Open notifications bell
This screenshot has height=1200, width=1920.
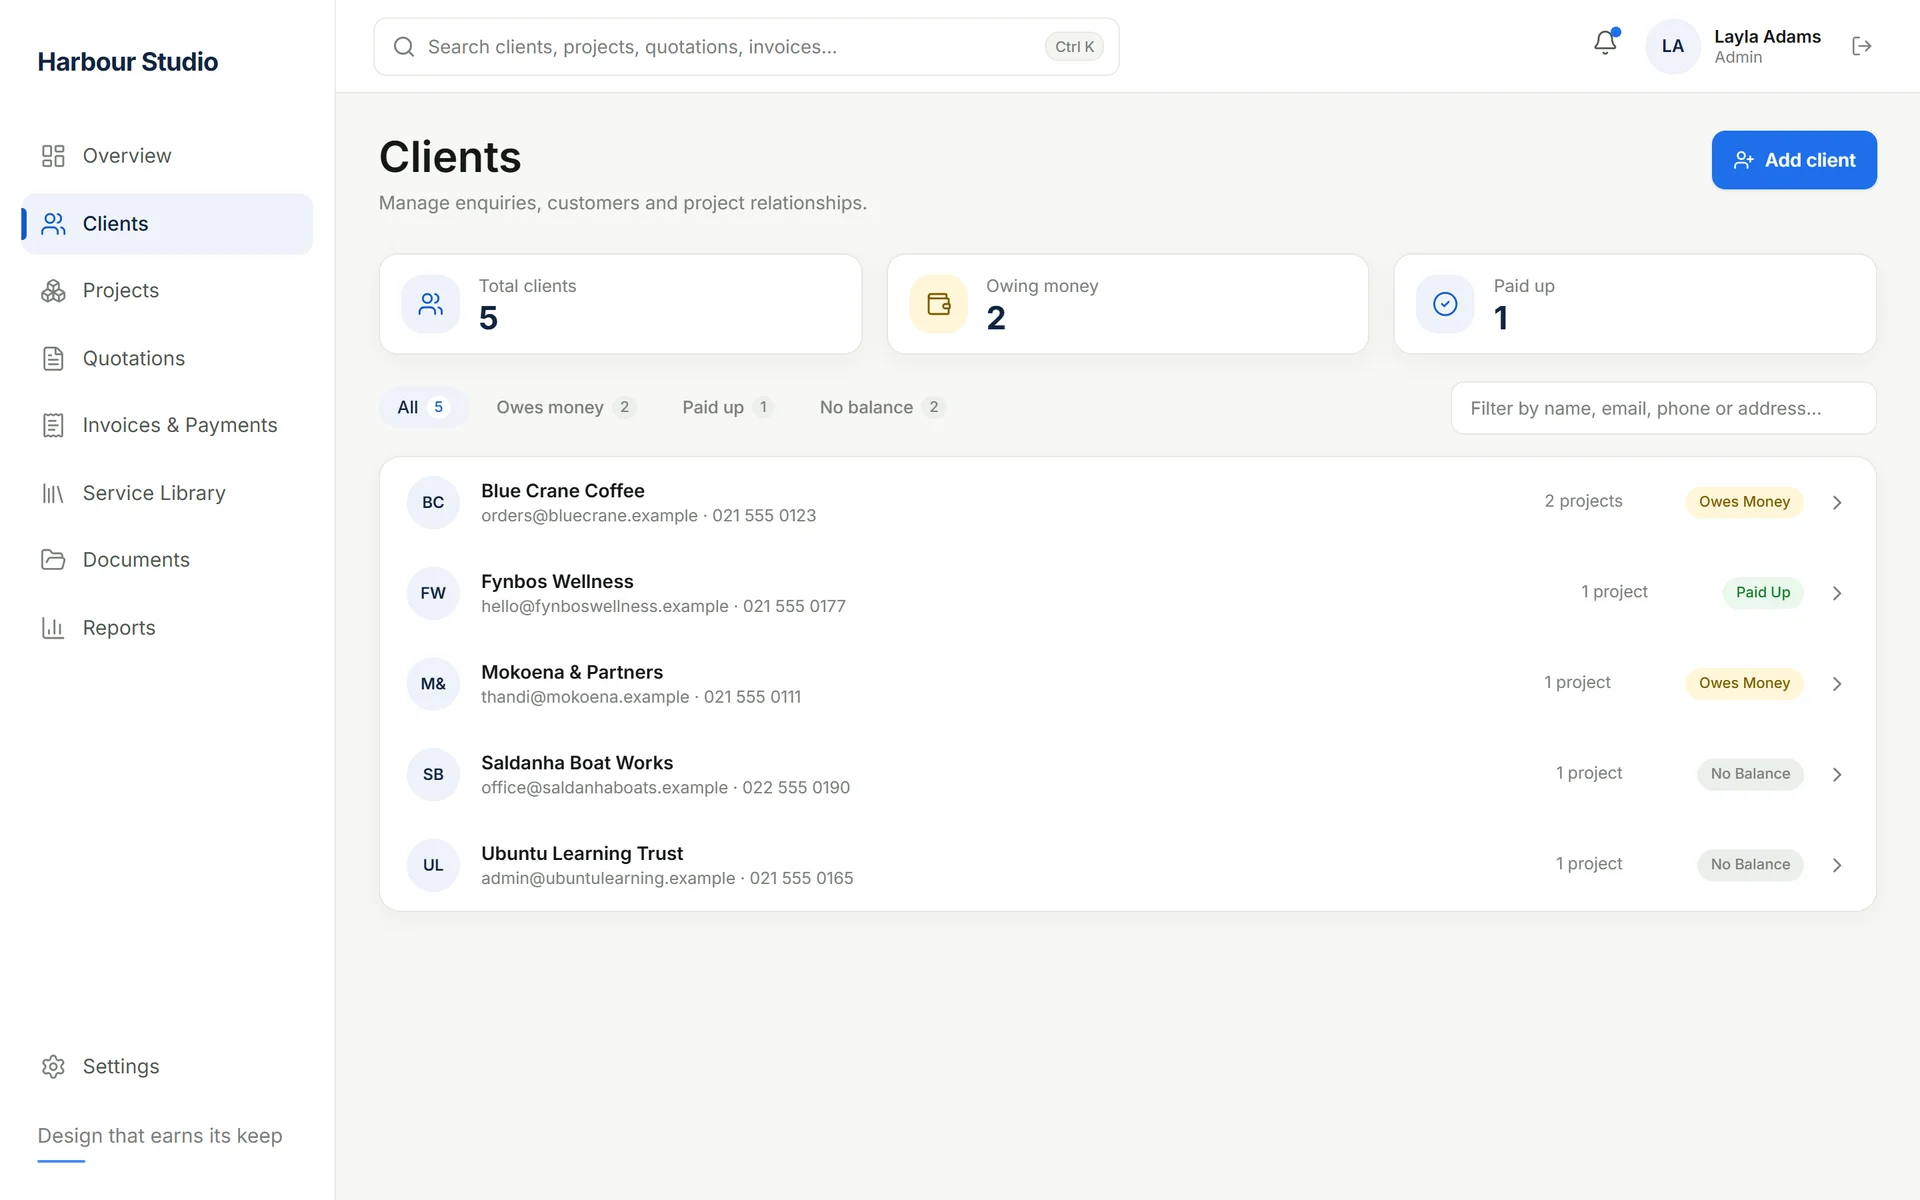coord(1605,43)
